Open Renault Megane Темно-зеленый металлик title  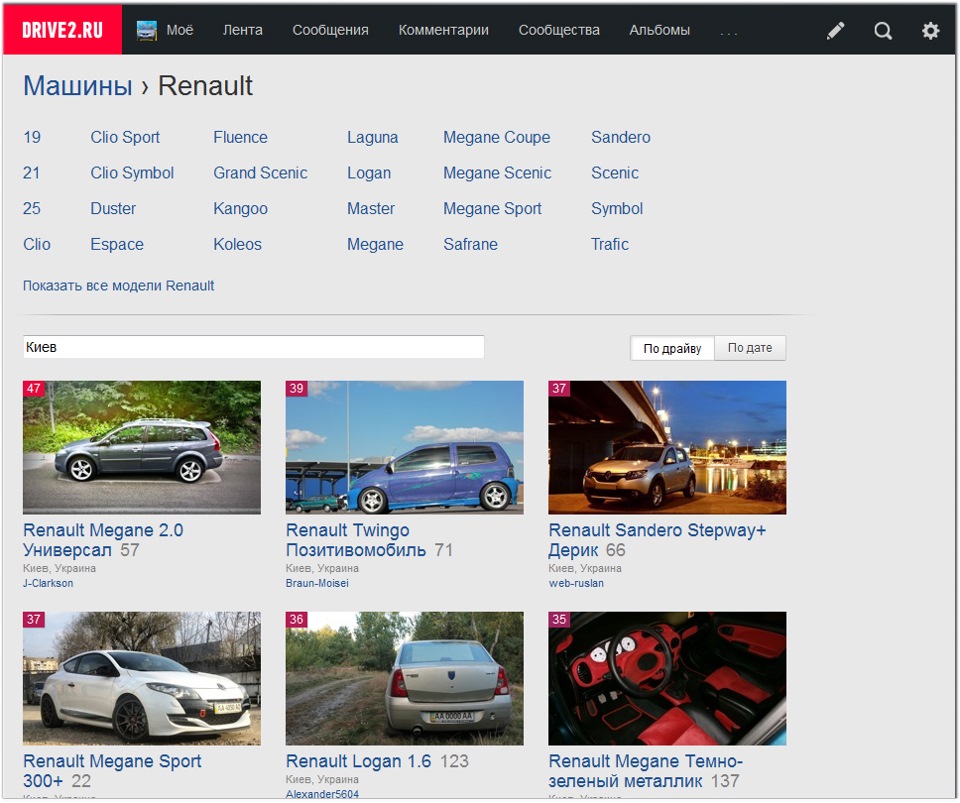coord(645,771)
